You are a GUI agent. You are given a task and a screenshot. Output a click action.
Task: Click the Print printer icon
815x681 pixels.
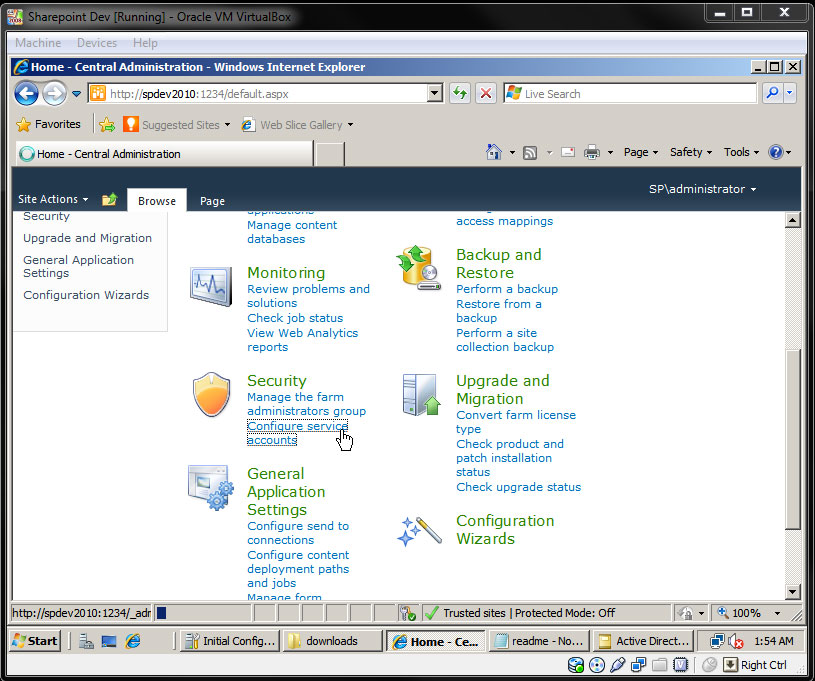click(x=592, y=152)
